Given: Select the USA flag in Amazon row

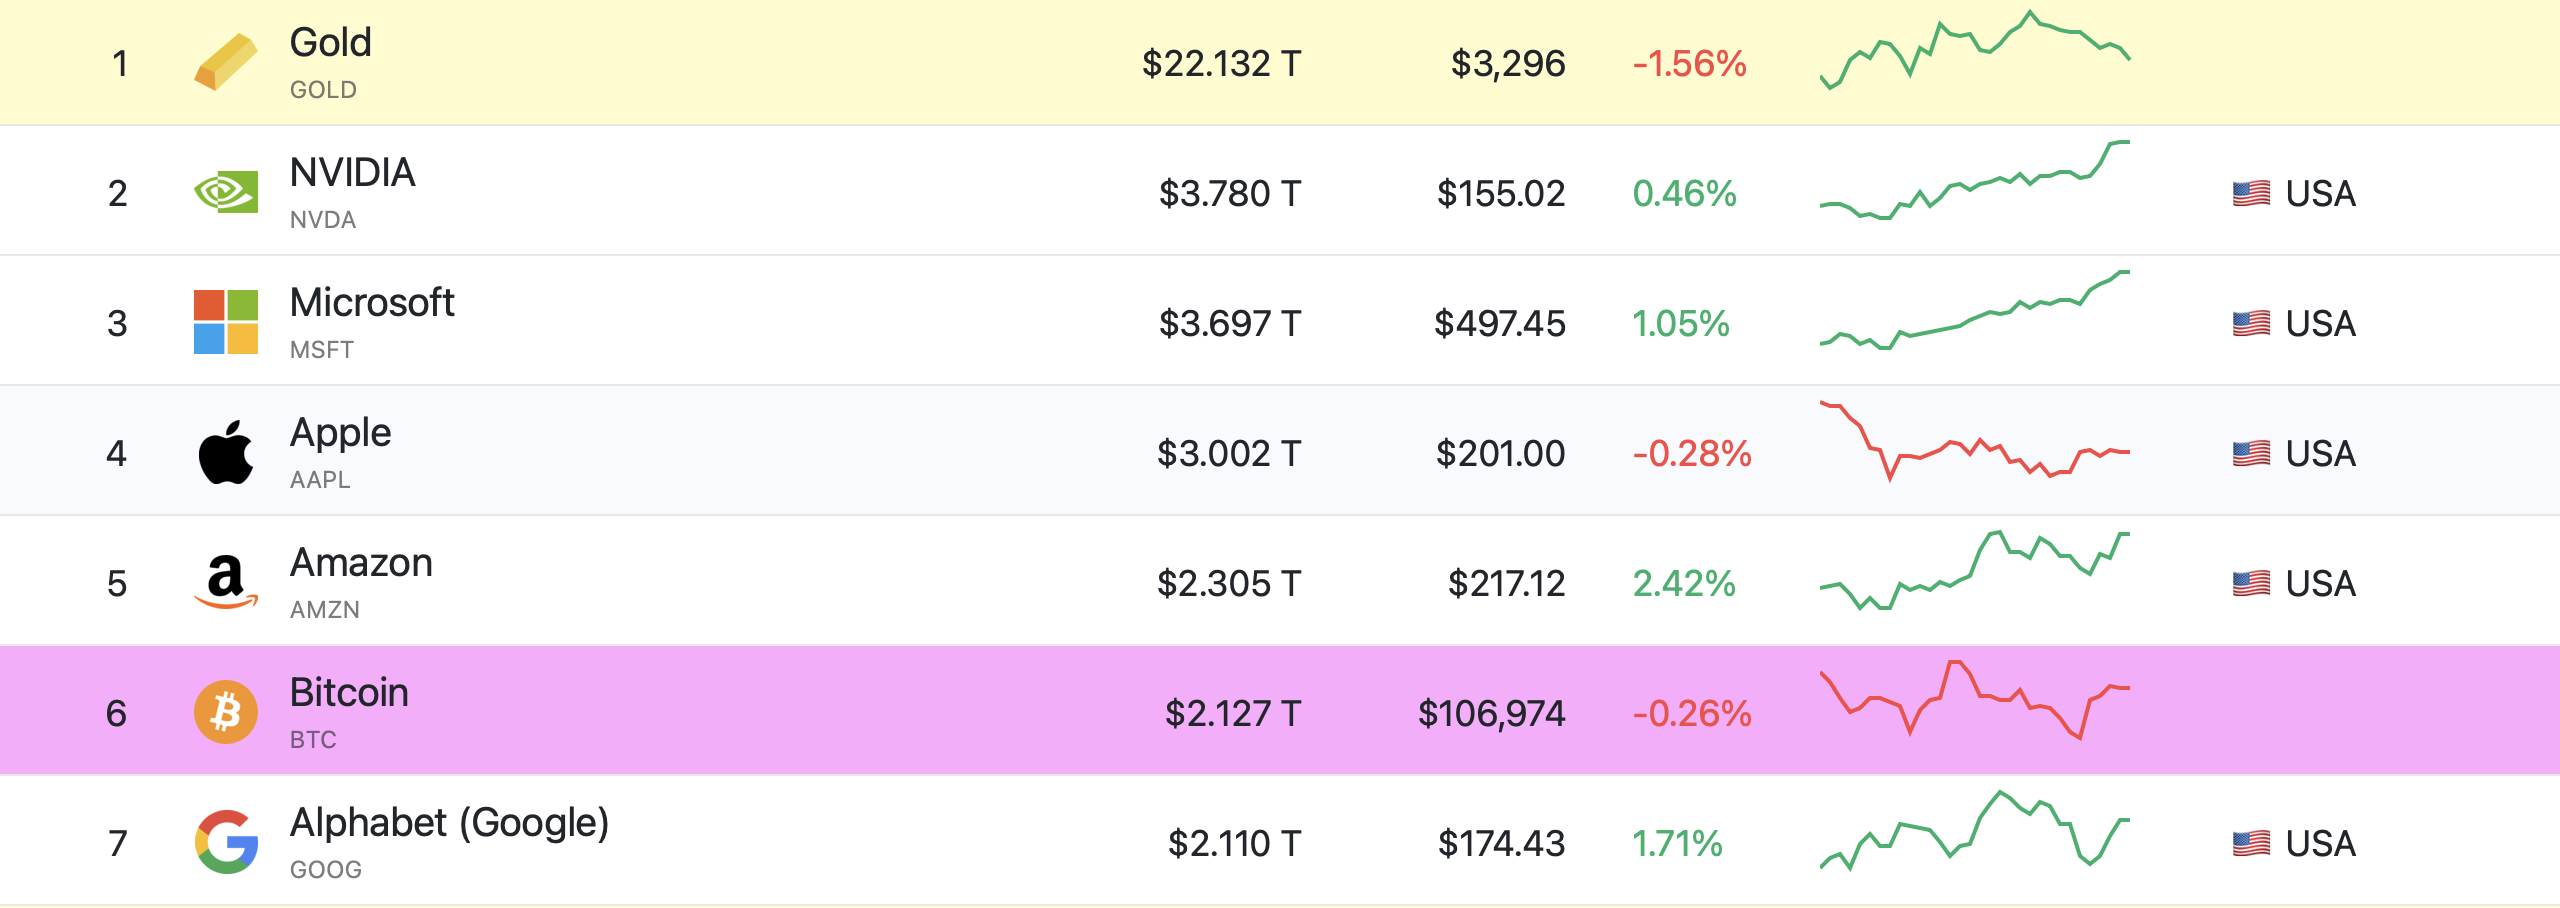Looking at the screenshot, I should click(x=2251, y=583).
